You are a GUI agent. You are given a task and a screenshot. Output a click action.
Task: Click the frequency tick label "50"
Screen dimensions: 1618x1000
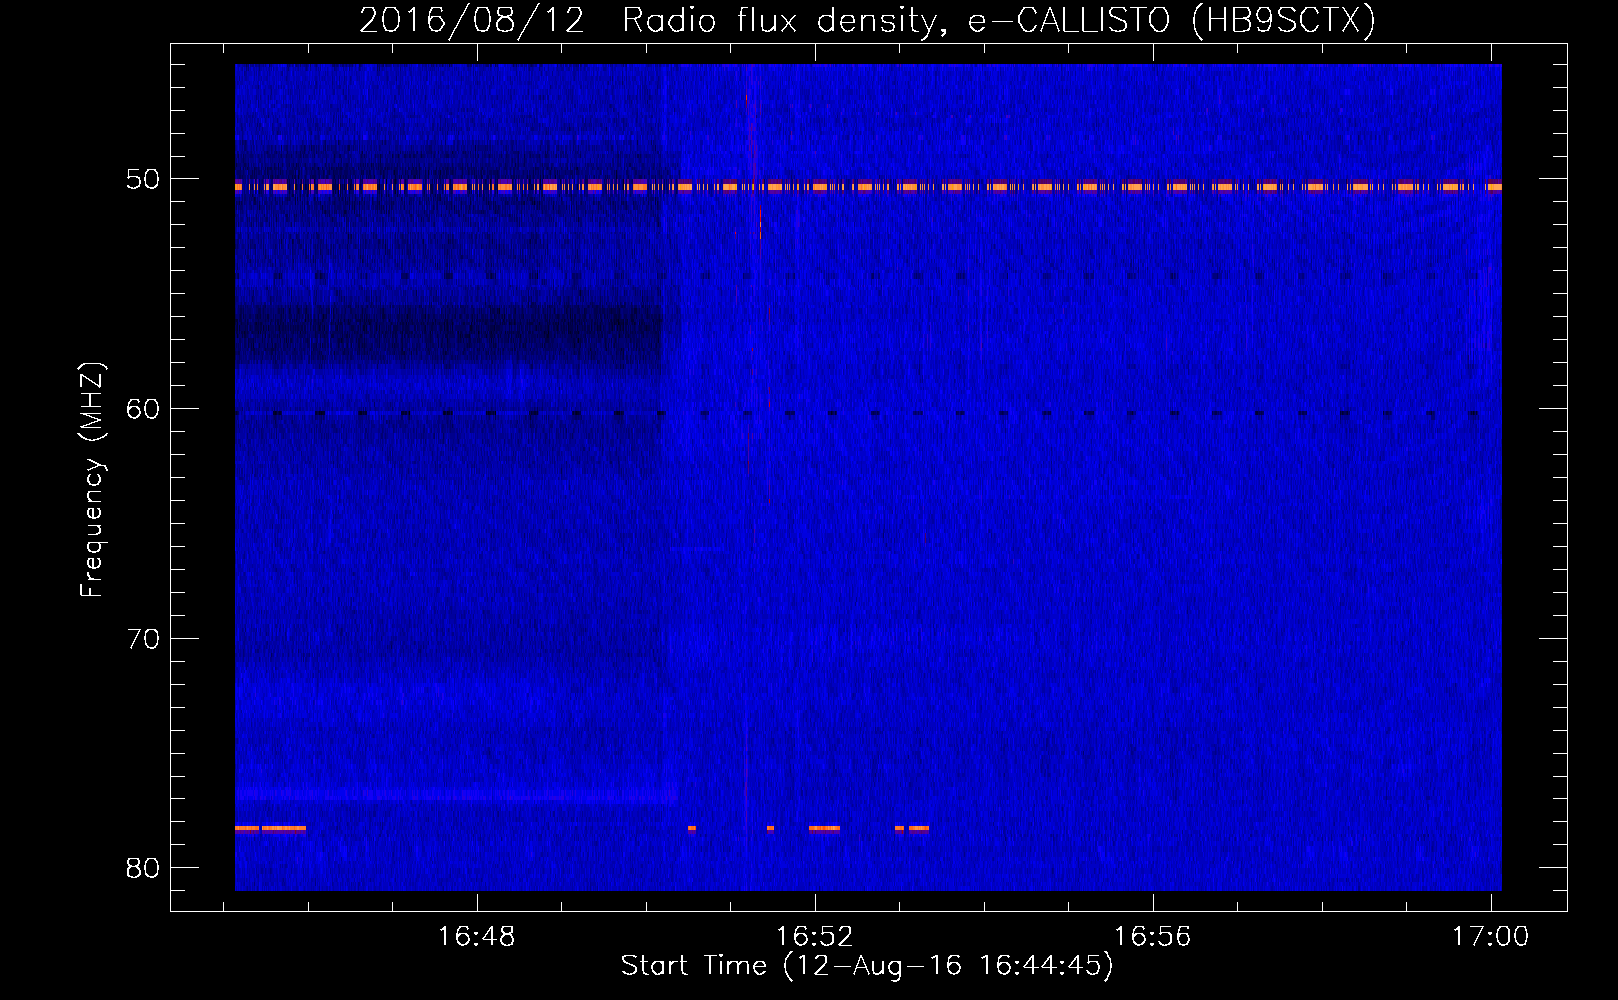pyautogui.click(x=143, y=180)
